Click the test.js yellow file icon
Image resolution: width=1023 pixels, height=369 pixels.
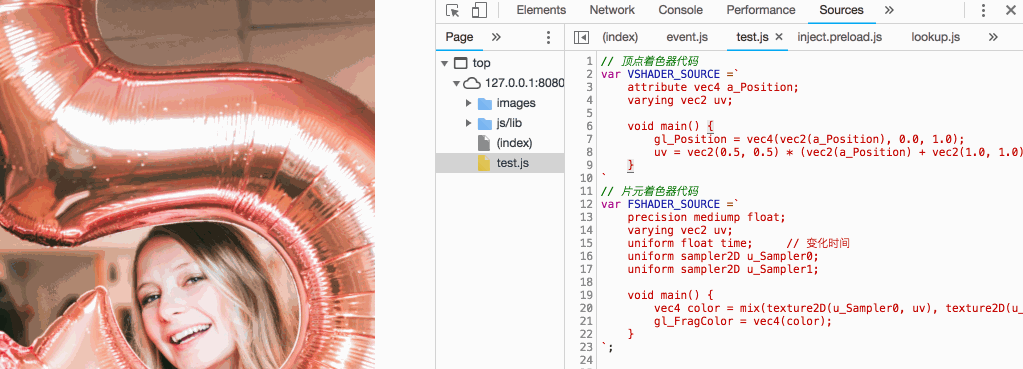pyautogui.click(x=483, y=163)
